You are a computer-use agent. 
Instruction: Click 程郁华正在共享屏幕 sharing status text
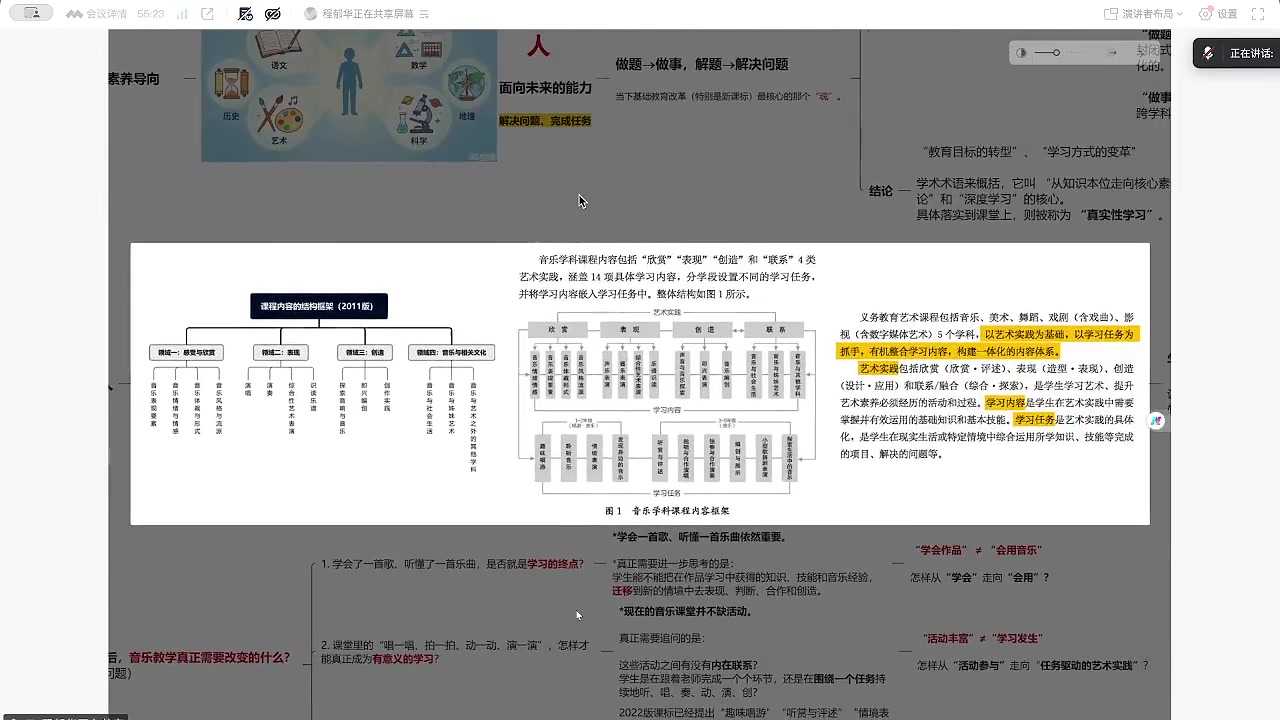tap(368, 14)
